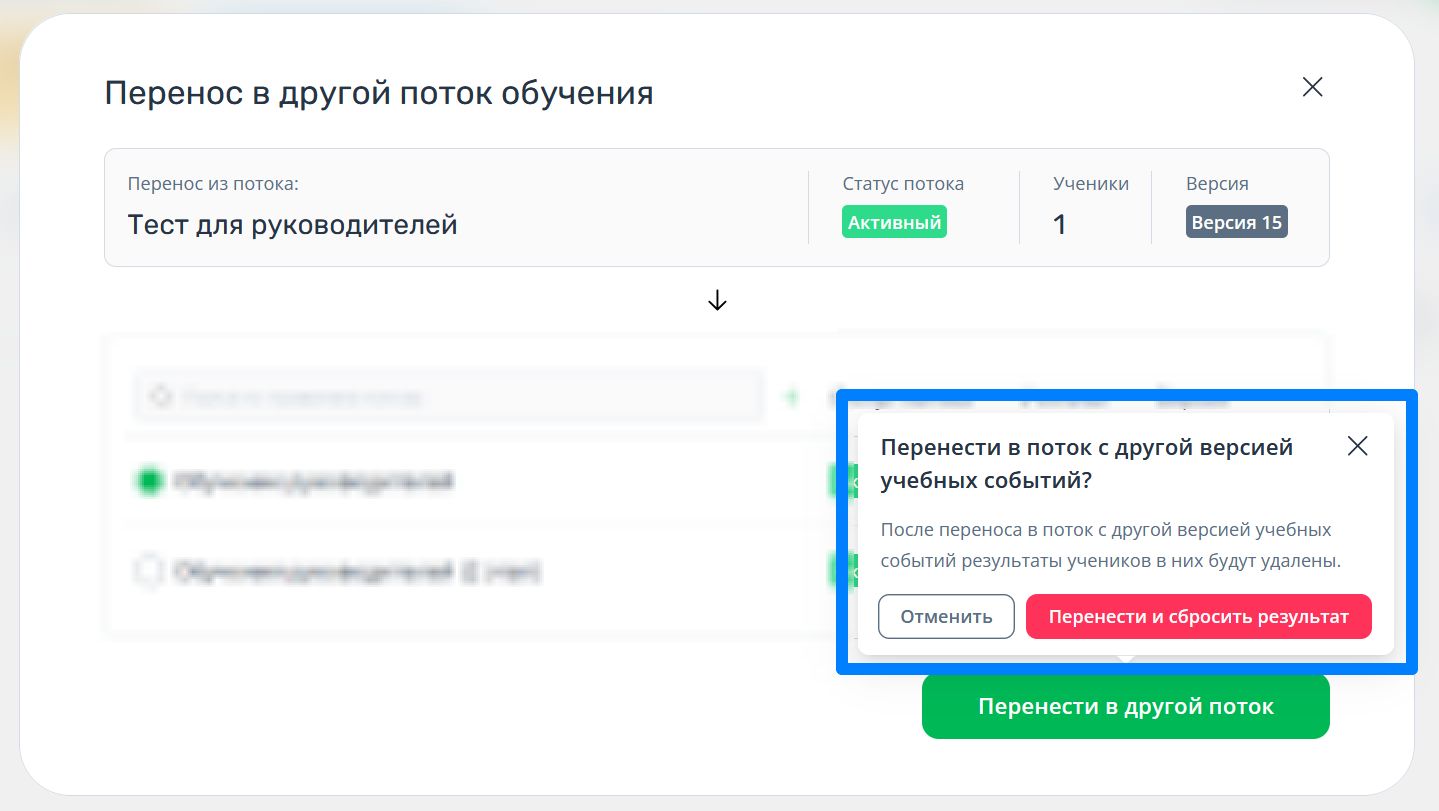Dismiss the confirmation popover with its X
Viewport: 1439px width, 811px height.
[x=1357, y=446]
